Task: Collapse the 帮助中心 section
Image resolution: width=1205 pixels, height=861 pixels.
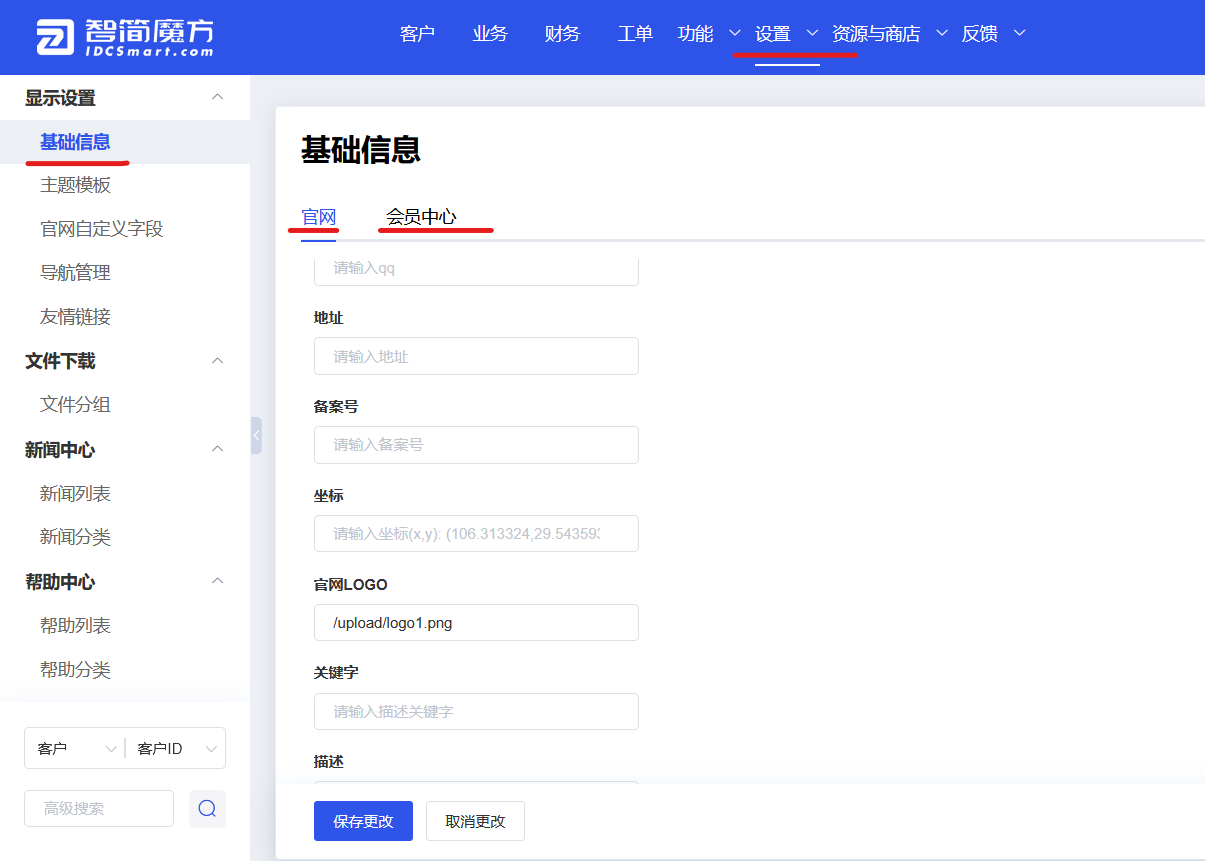Action: pos(217,581)
